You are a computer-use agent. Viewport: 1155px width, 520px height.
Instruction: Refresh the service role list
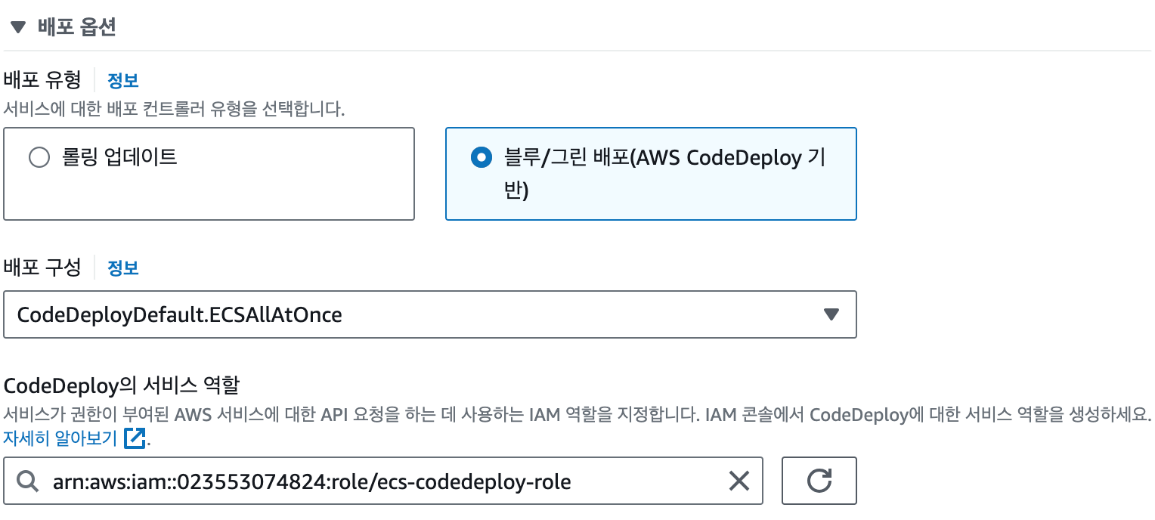click(819, 481)
